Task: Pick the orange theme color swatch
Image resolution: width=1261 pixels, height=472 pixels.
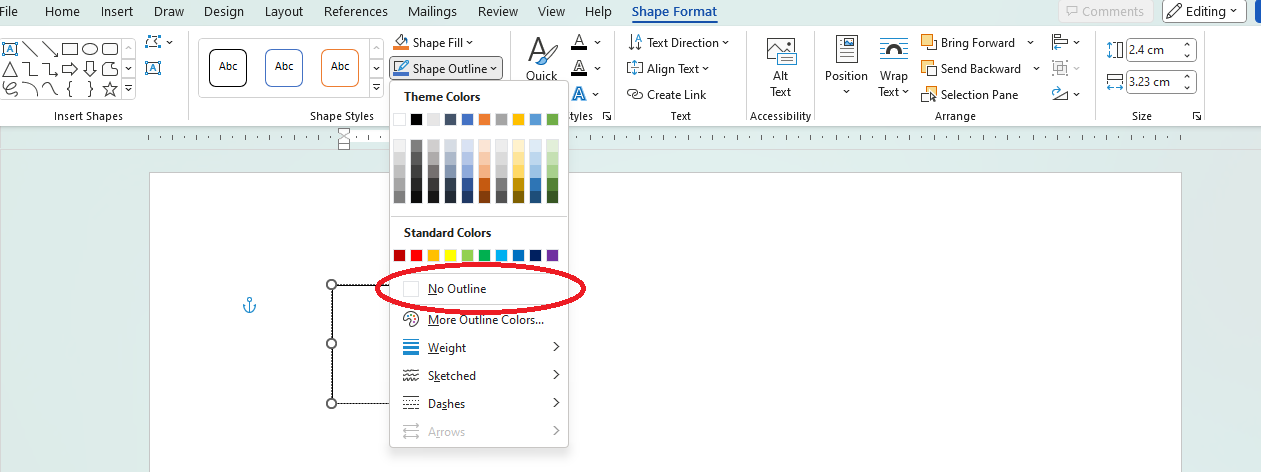Action: 485,119
